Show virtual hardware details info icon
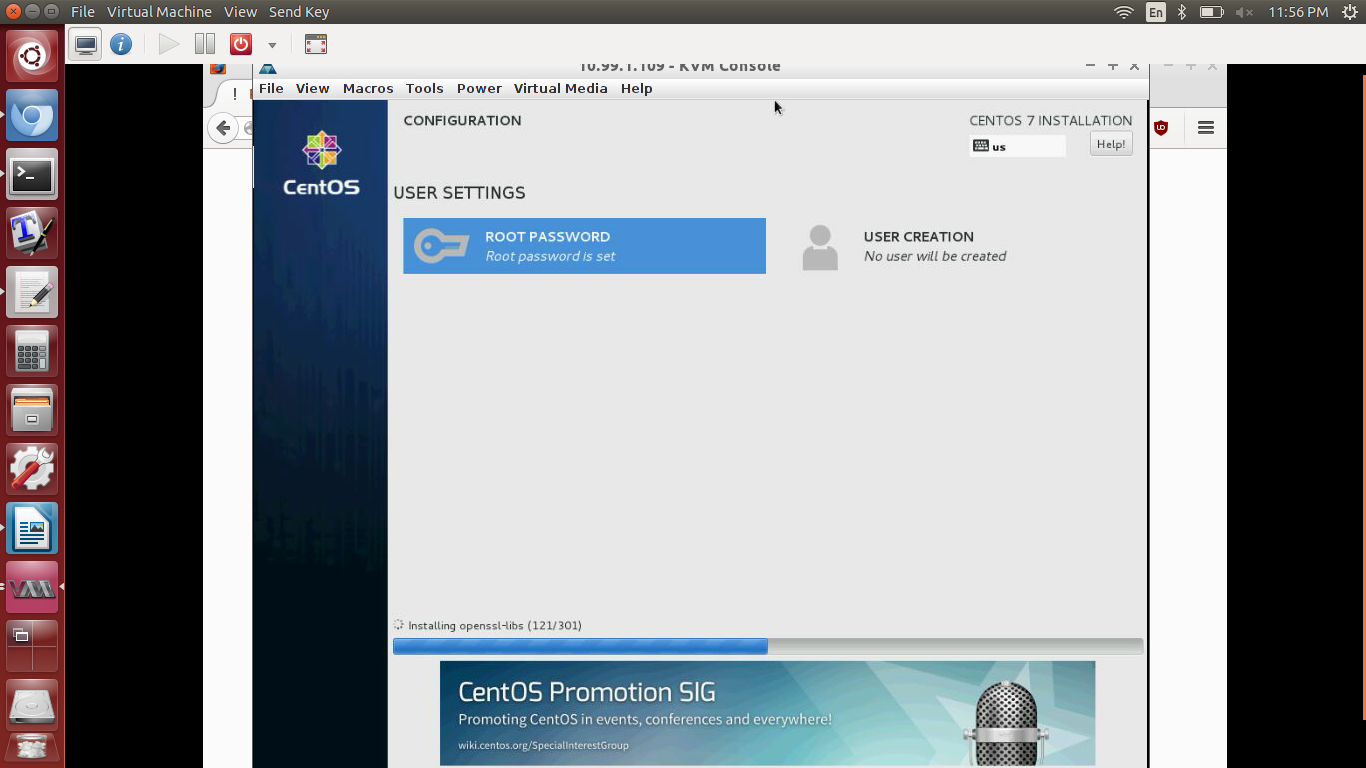Screen dimensions: 1366x768 tap(121, 44)
